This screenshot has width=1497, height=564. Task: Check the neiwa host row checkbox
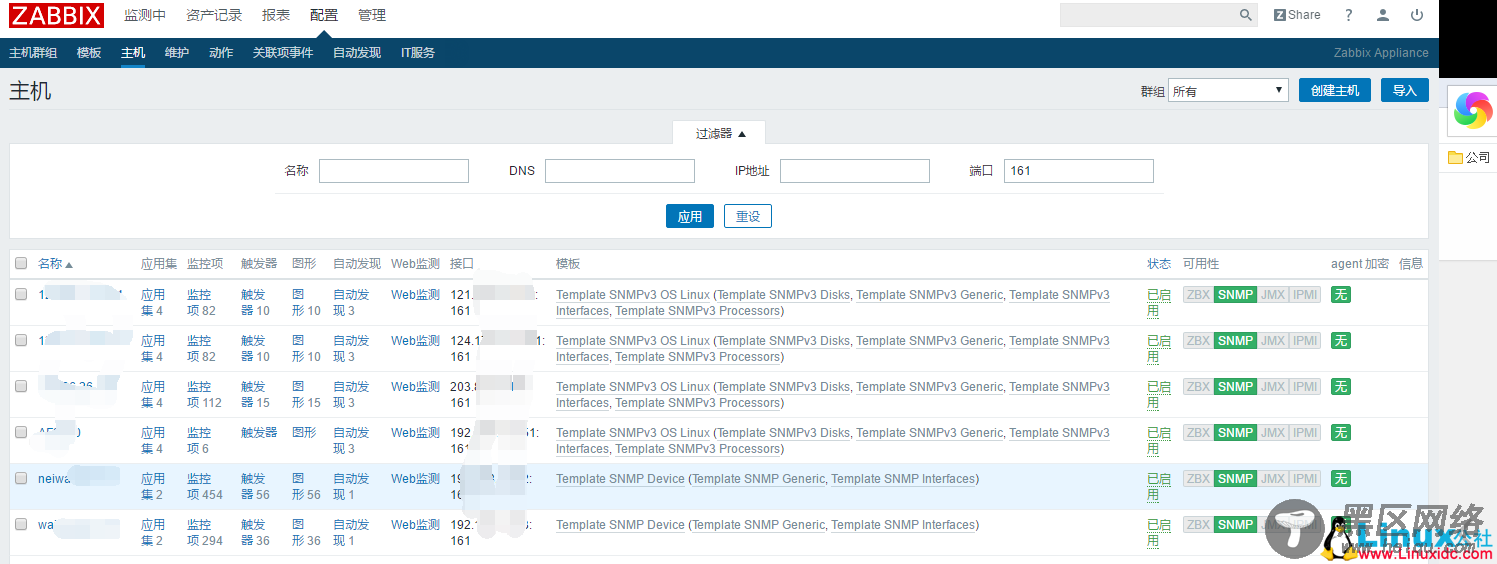[x=21, y=479]
